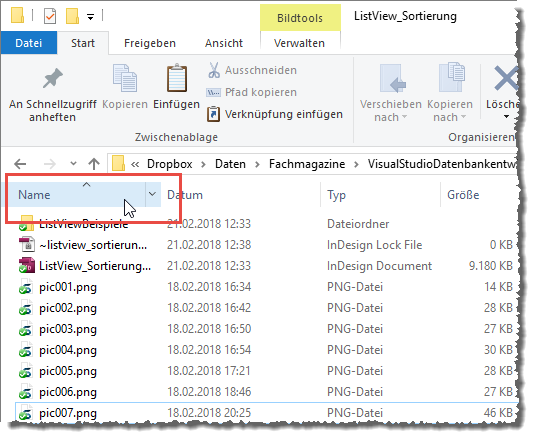
Task: Click the InDesign Lock File type cell
Action: tap(374, 245)
